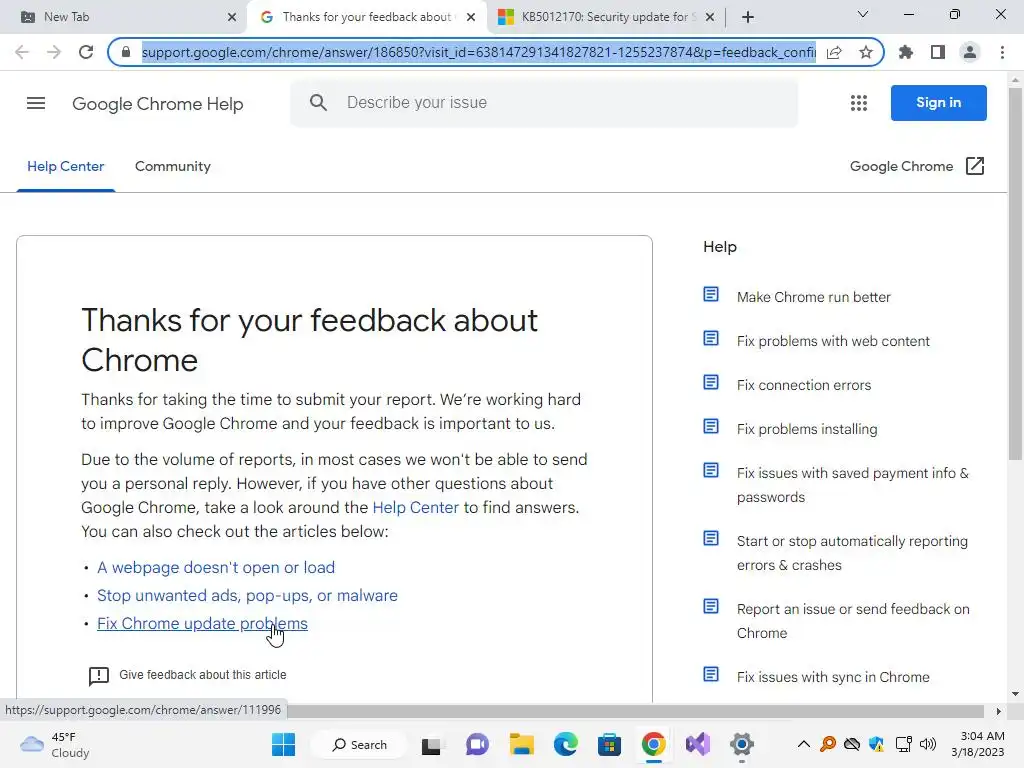Open the Chrome profile avatar icon
The width and height of the screenshot is (1024, 768).
pyautogui.click(x=970, y=52)
